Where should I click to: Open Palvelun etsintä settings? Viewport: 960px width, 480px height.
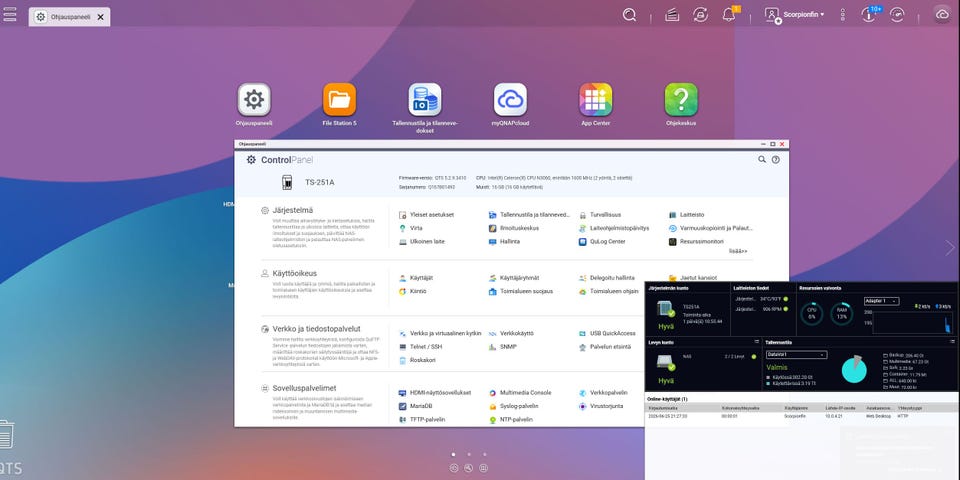tap(605, 347)
